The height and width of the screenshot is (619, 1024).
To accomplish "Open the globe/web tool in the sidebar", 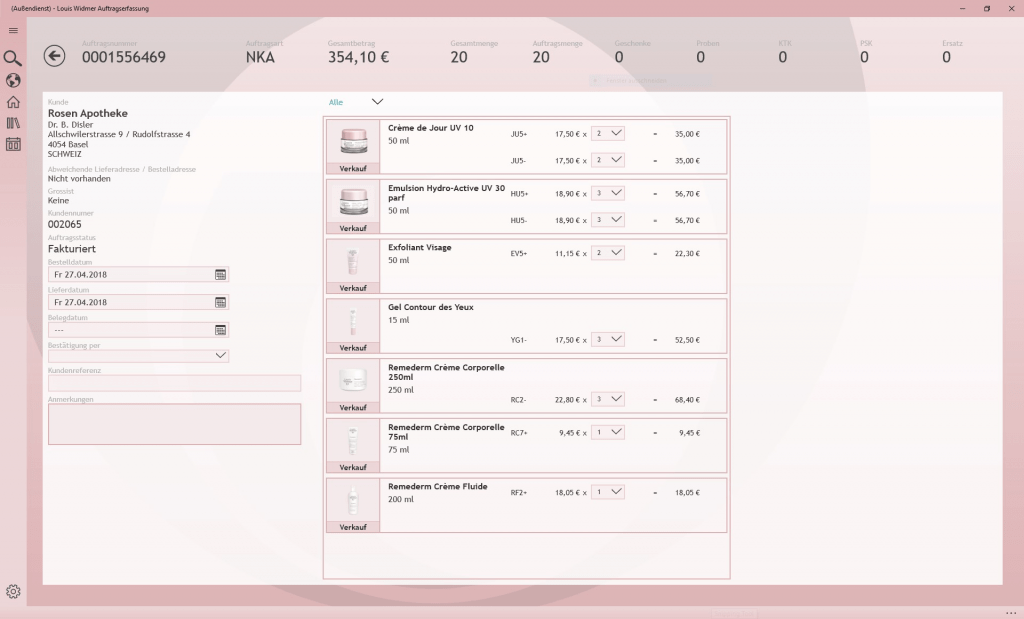I will tap(13, 80).
